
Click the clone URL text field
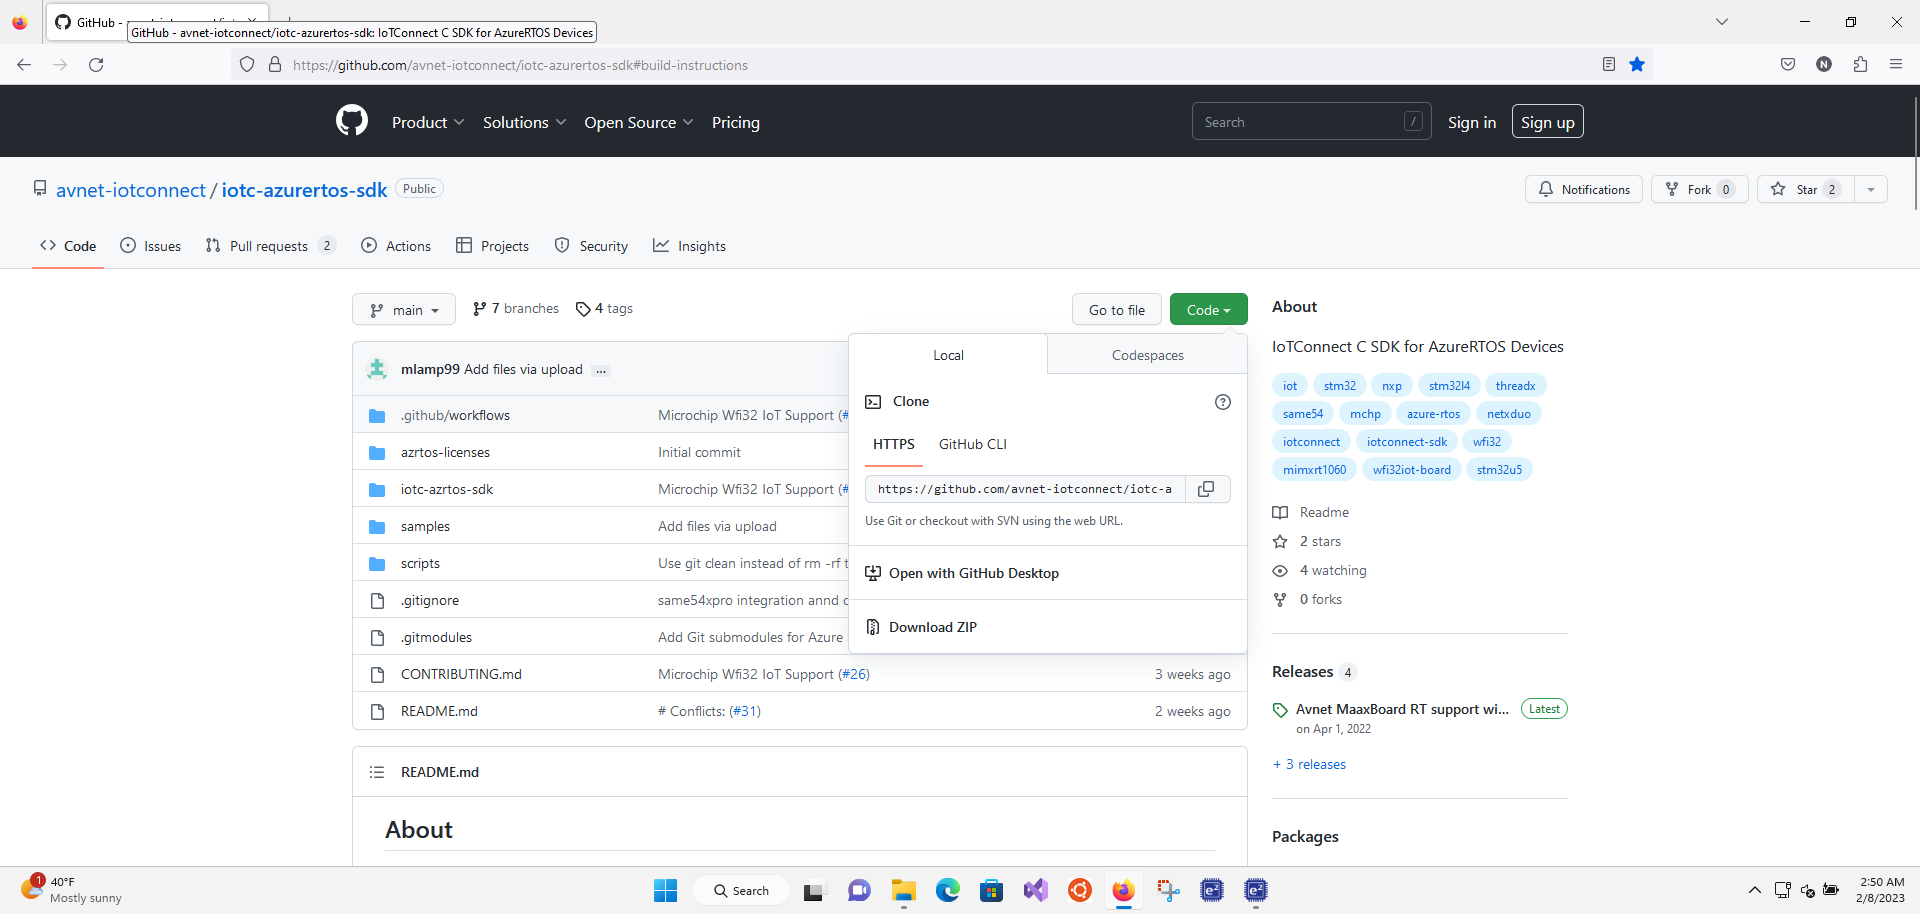tap(1025, 489)
